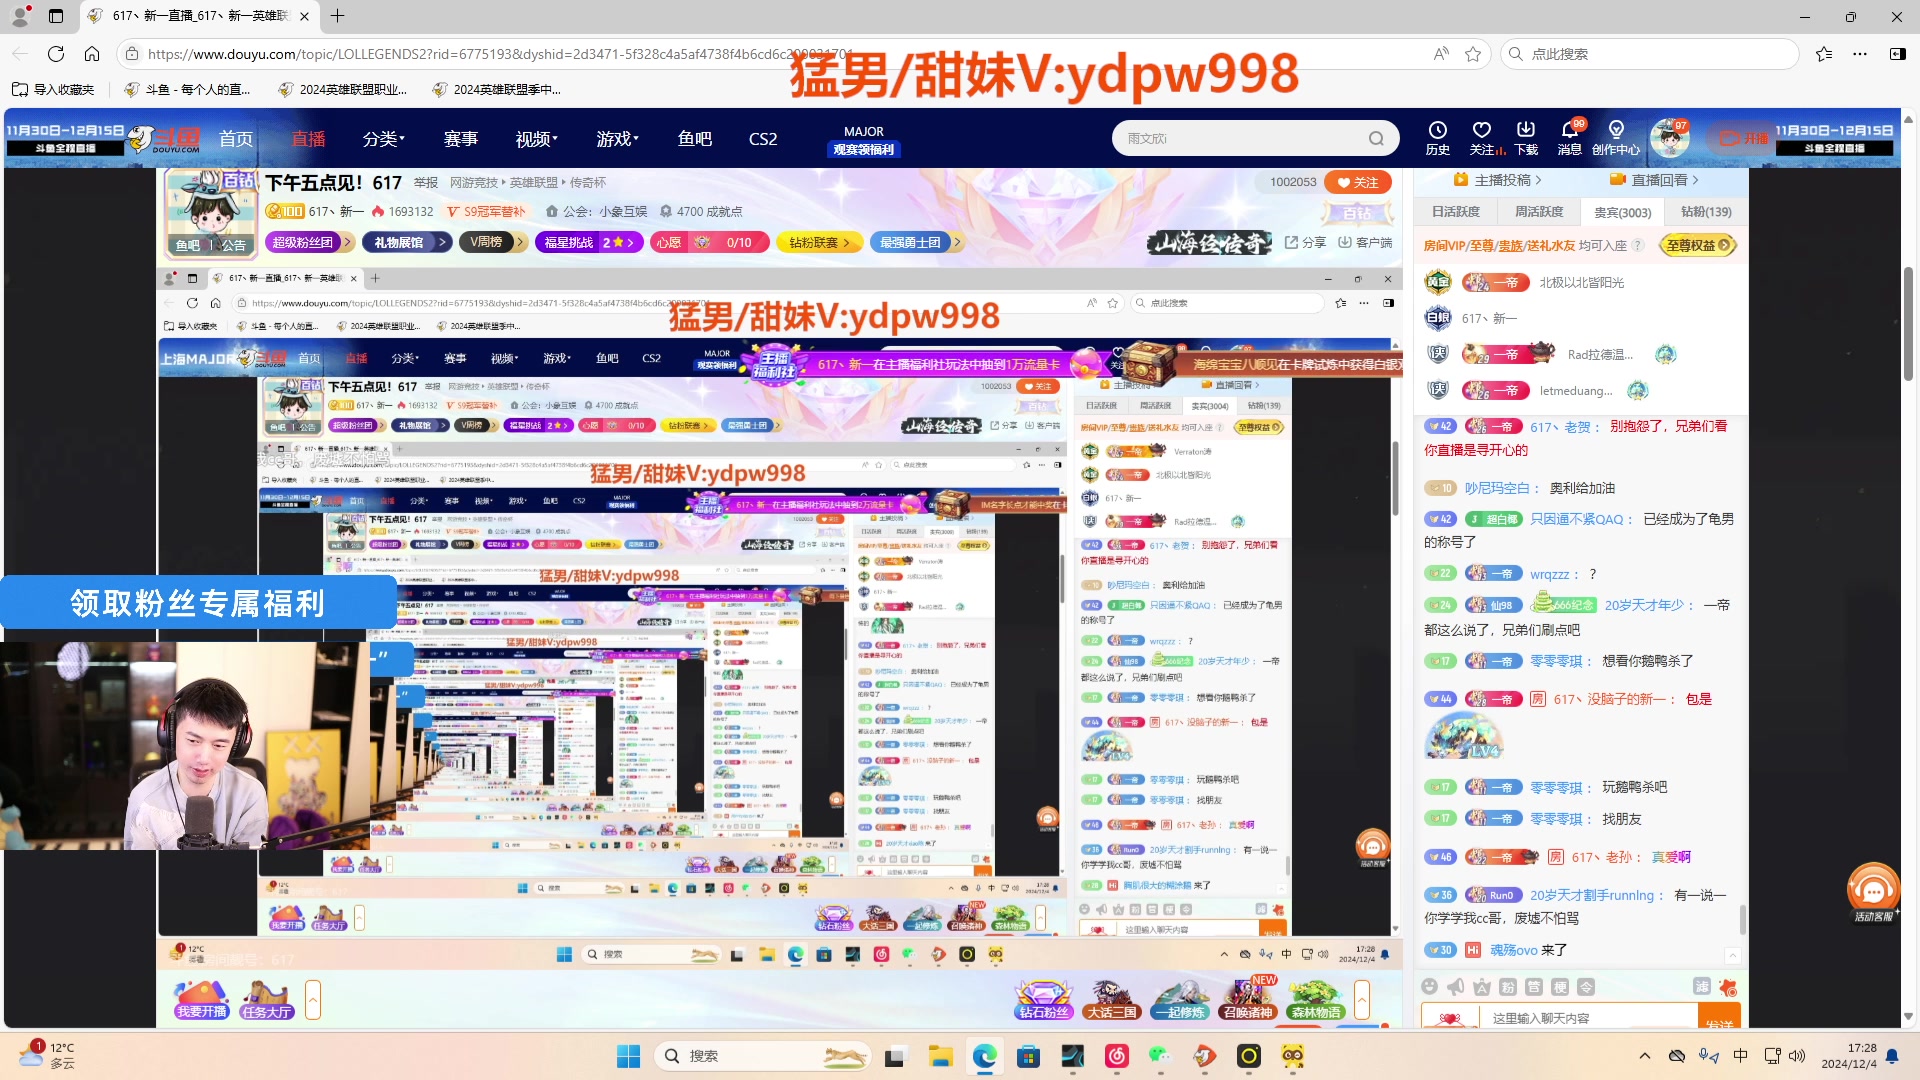Switch to the 日活跃度 tab

1455,212
